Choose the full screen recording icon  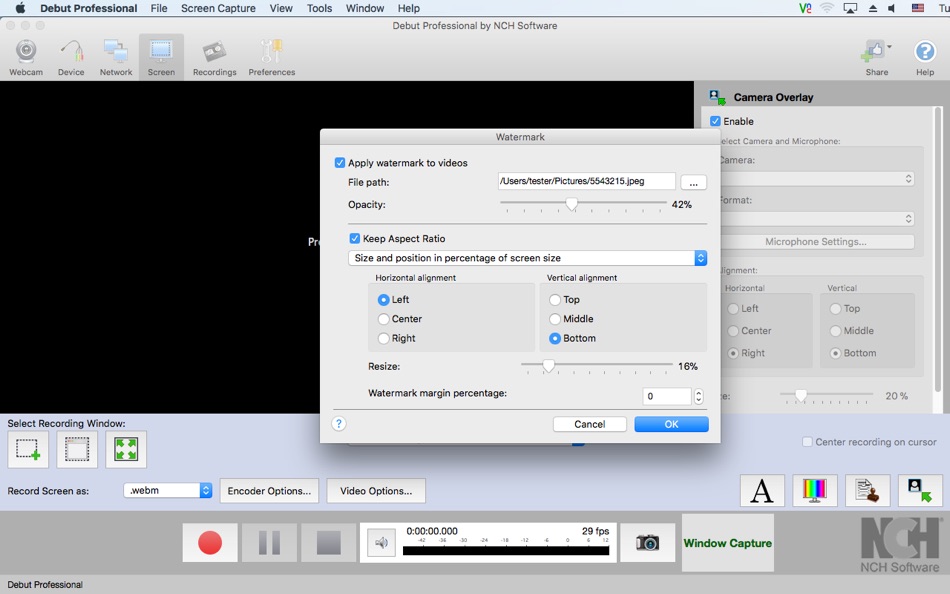tap(126, 449)
